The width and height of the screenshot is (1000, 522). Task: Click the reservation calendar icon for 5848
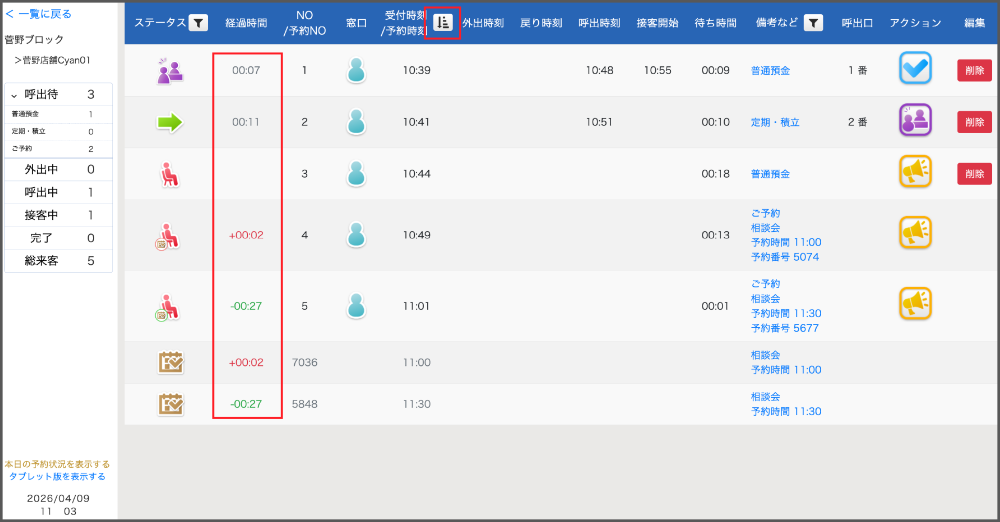tap(171, 404)
